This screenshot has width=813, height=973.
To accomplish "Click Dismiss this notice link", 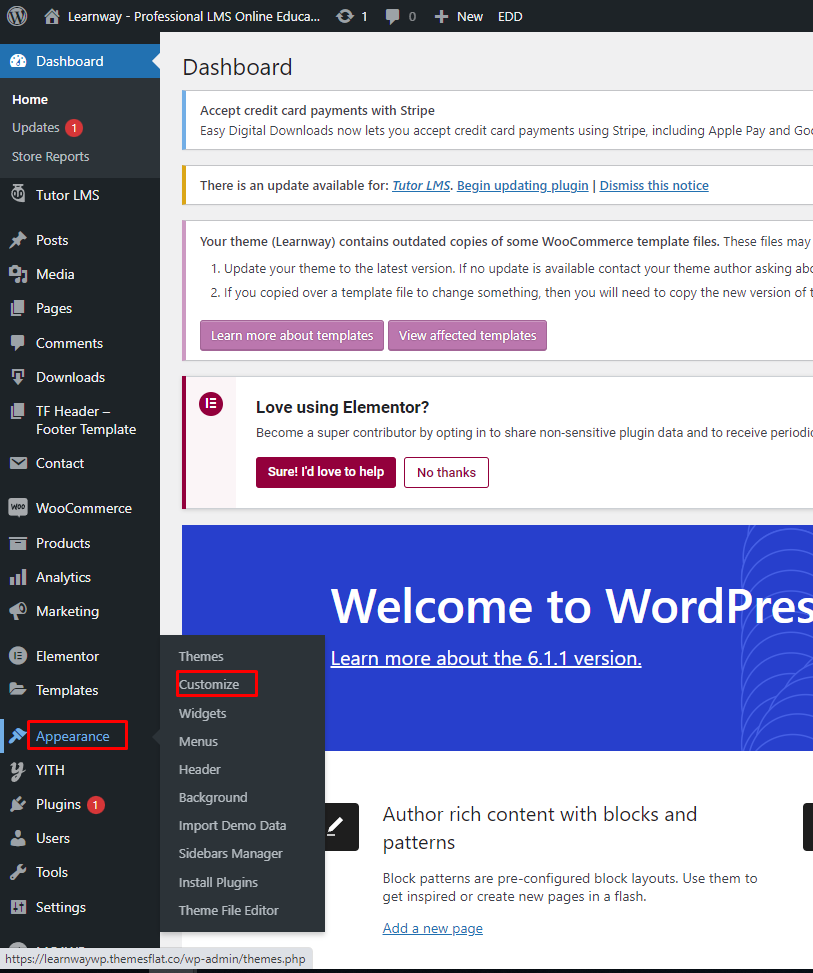I will click(x=654, y=186).
